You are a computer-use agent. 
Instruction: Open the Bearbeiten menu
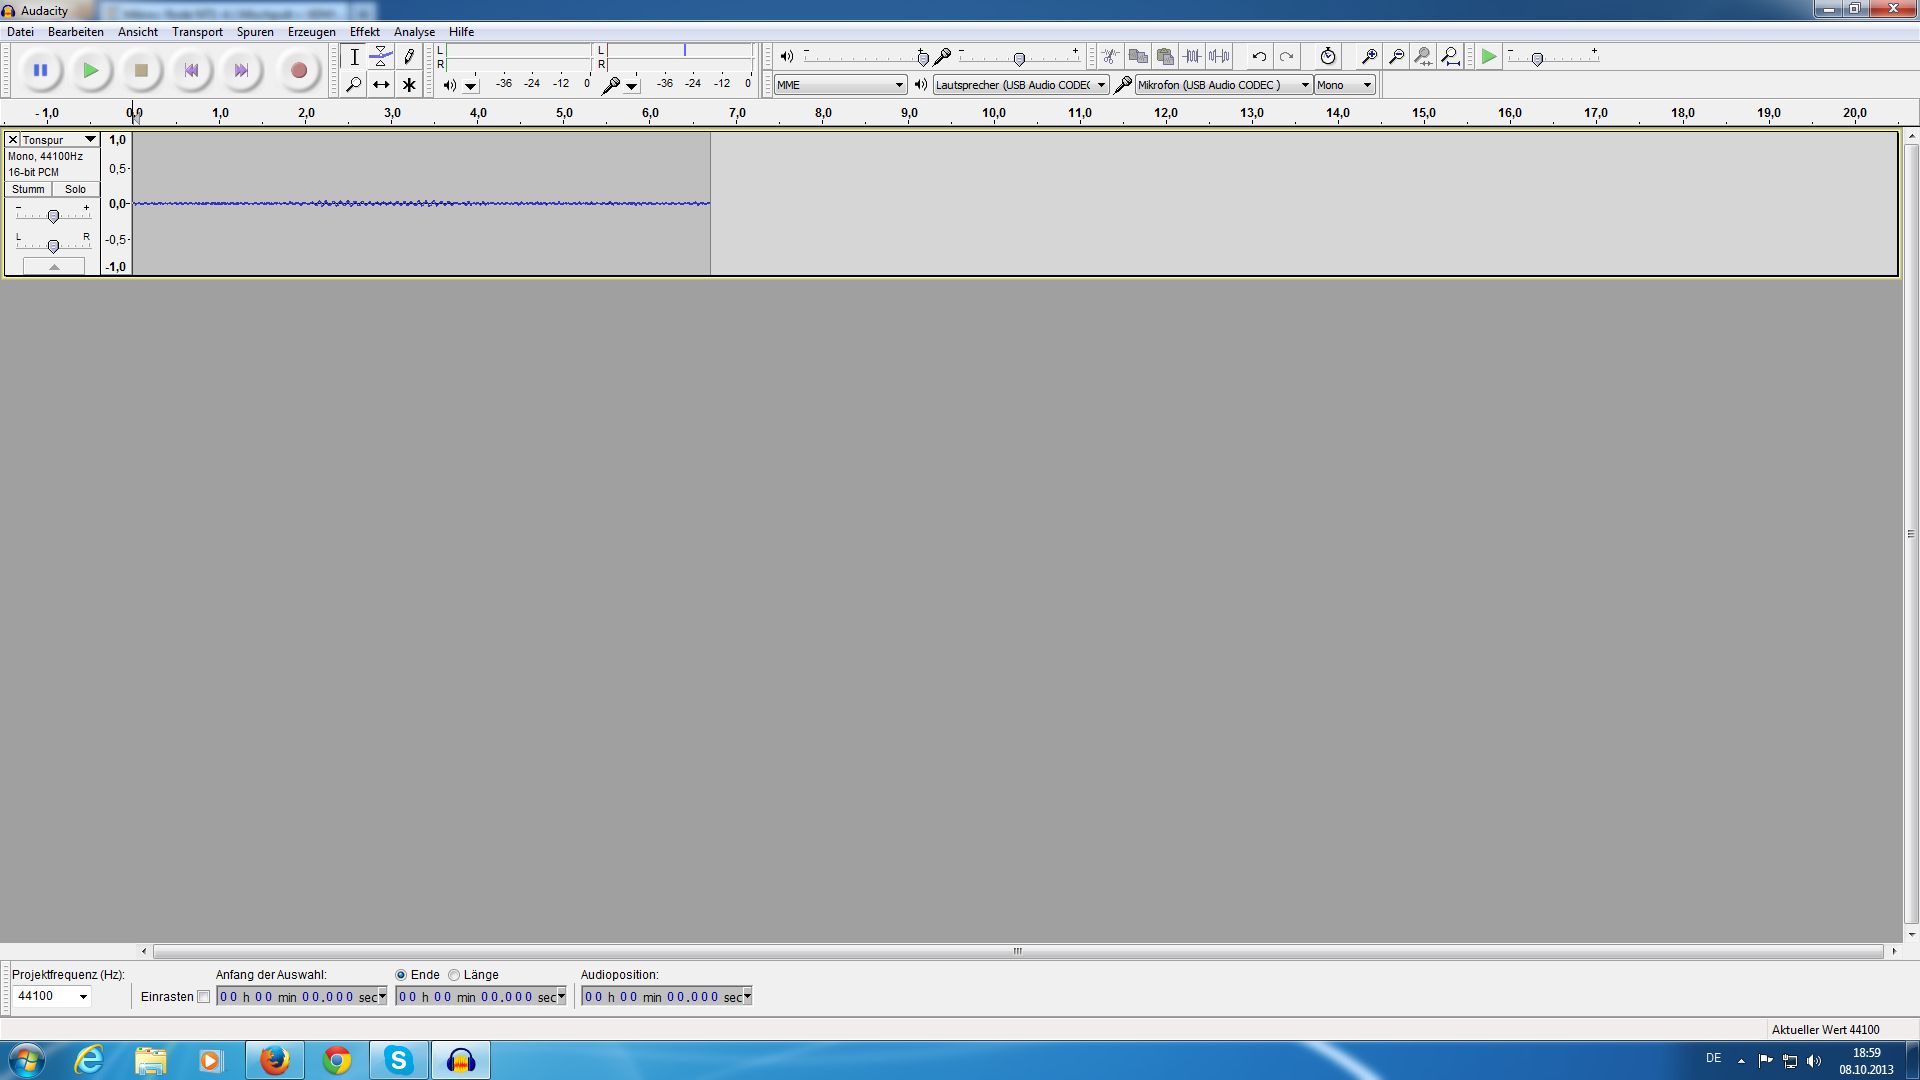pyautogui.click(x=76, y=32)
